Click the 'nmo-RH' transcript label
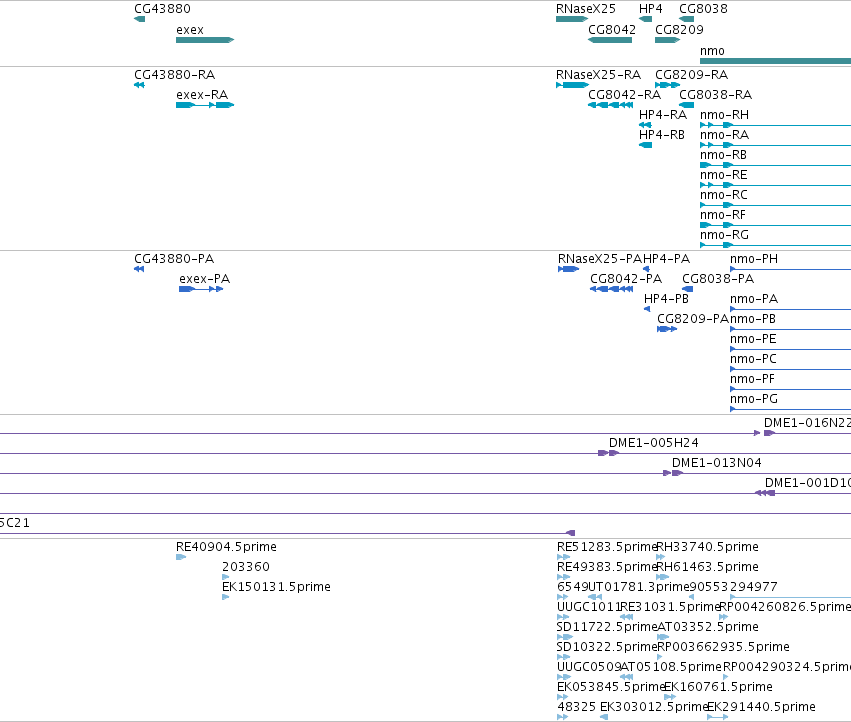Screen dimensions: 851x722 (724, 115)
